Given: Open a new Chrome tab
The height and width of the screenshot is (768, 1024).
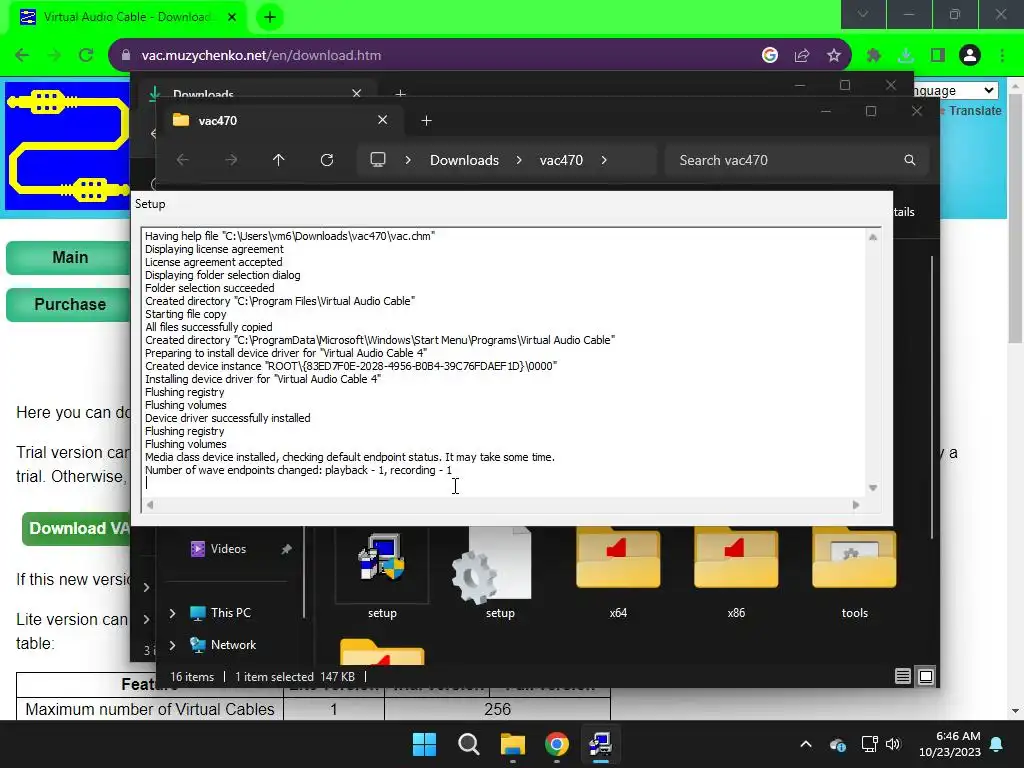Looking at the screenshot, I should tap(270, 17).
